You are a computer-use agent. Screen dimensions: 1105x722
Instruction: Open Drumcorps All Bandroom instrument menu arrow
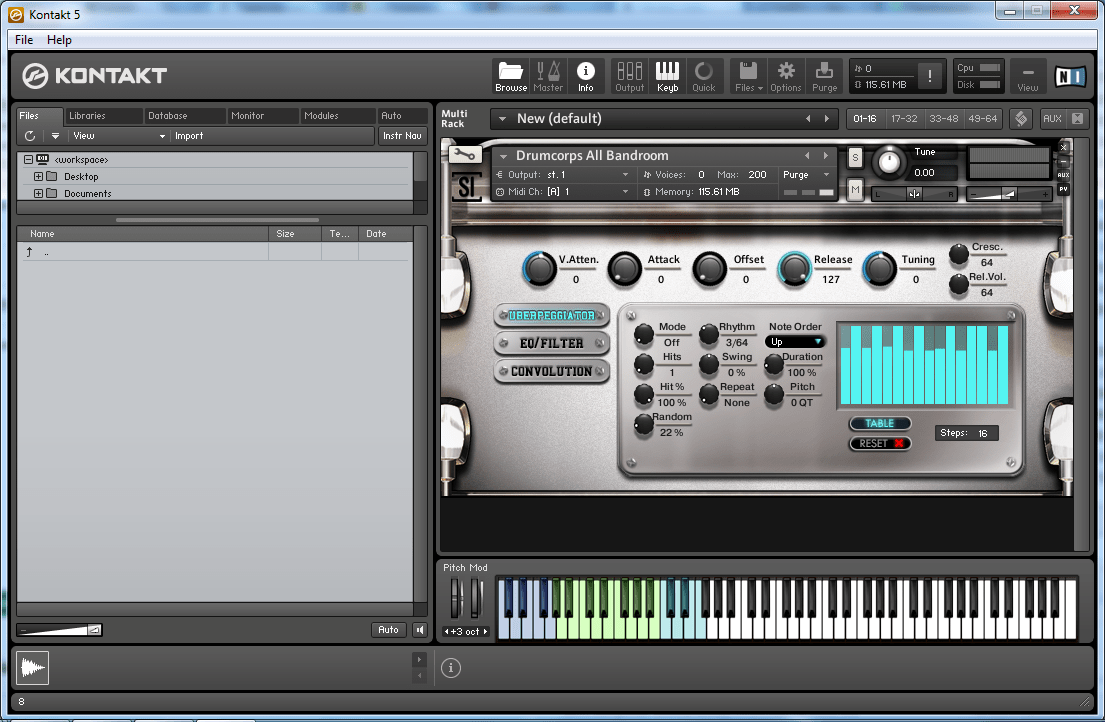tap(504, 156)
